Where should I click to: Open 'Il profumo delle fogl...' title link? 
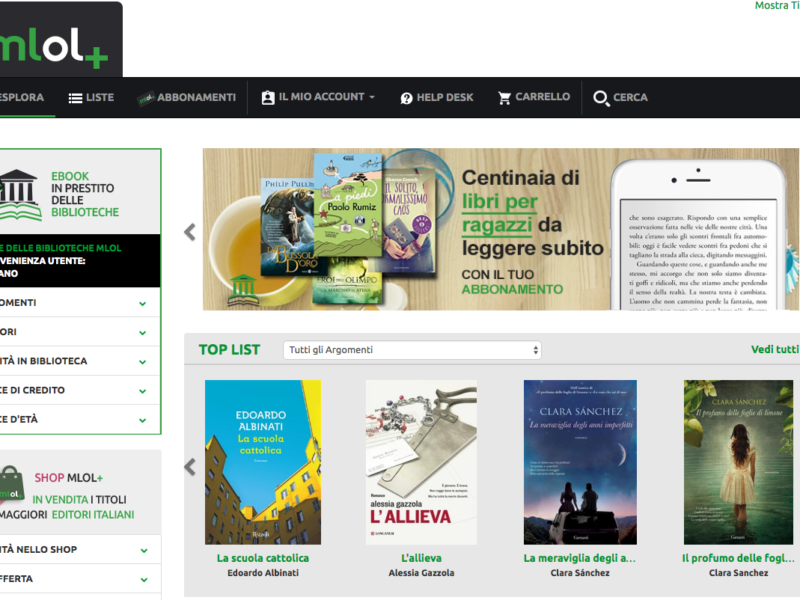pyautogui.click(x=738, y=558)
